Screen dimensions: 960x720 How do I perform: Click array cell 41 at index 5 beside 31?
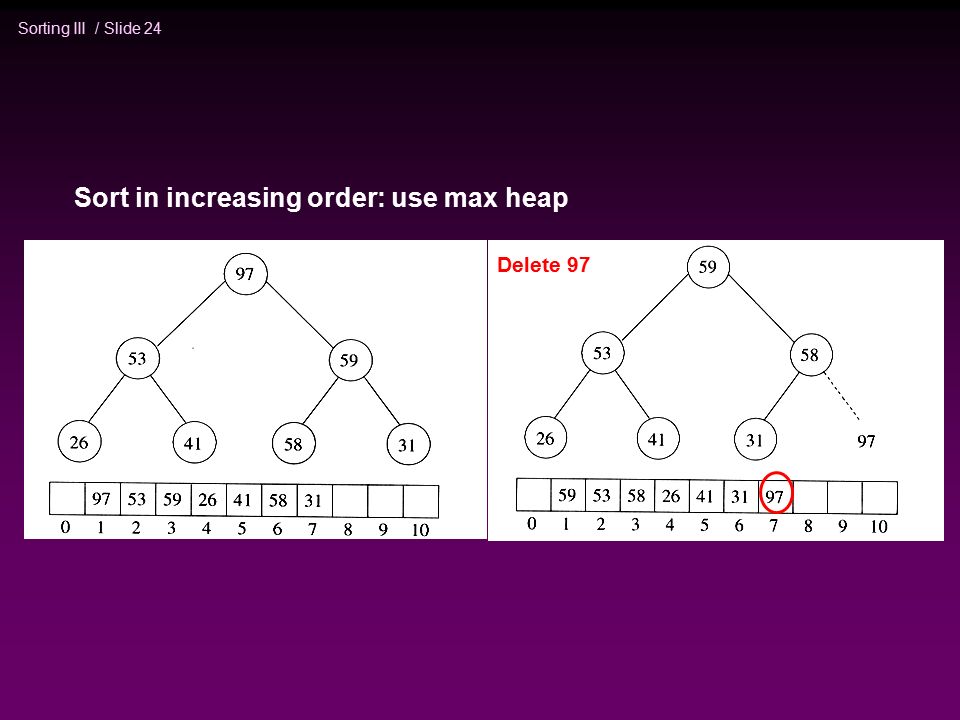point(705,496)
